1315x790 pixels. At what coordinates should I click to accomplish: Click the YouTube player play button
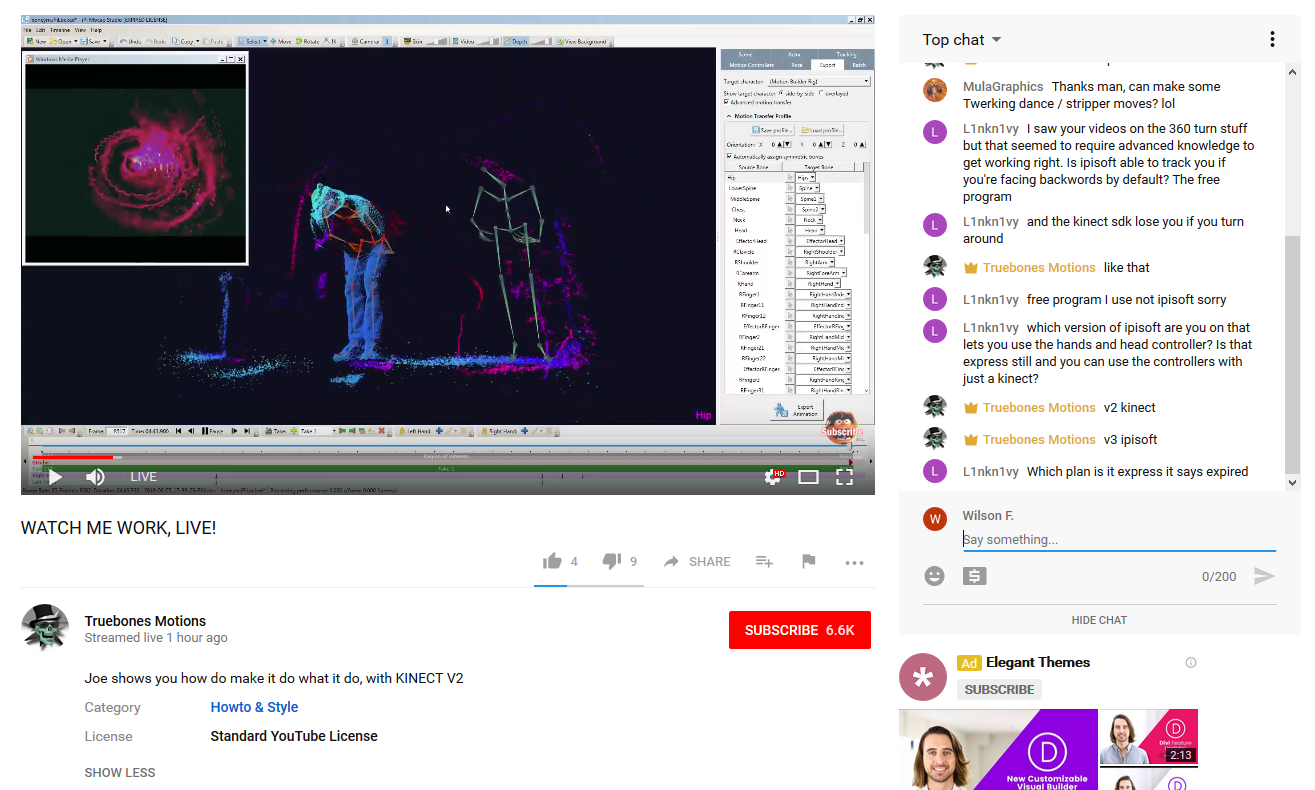56,477
